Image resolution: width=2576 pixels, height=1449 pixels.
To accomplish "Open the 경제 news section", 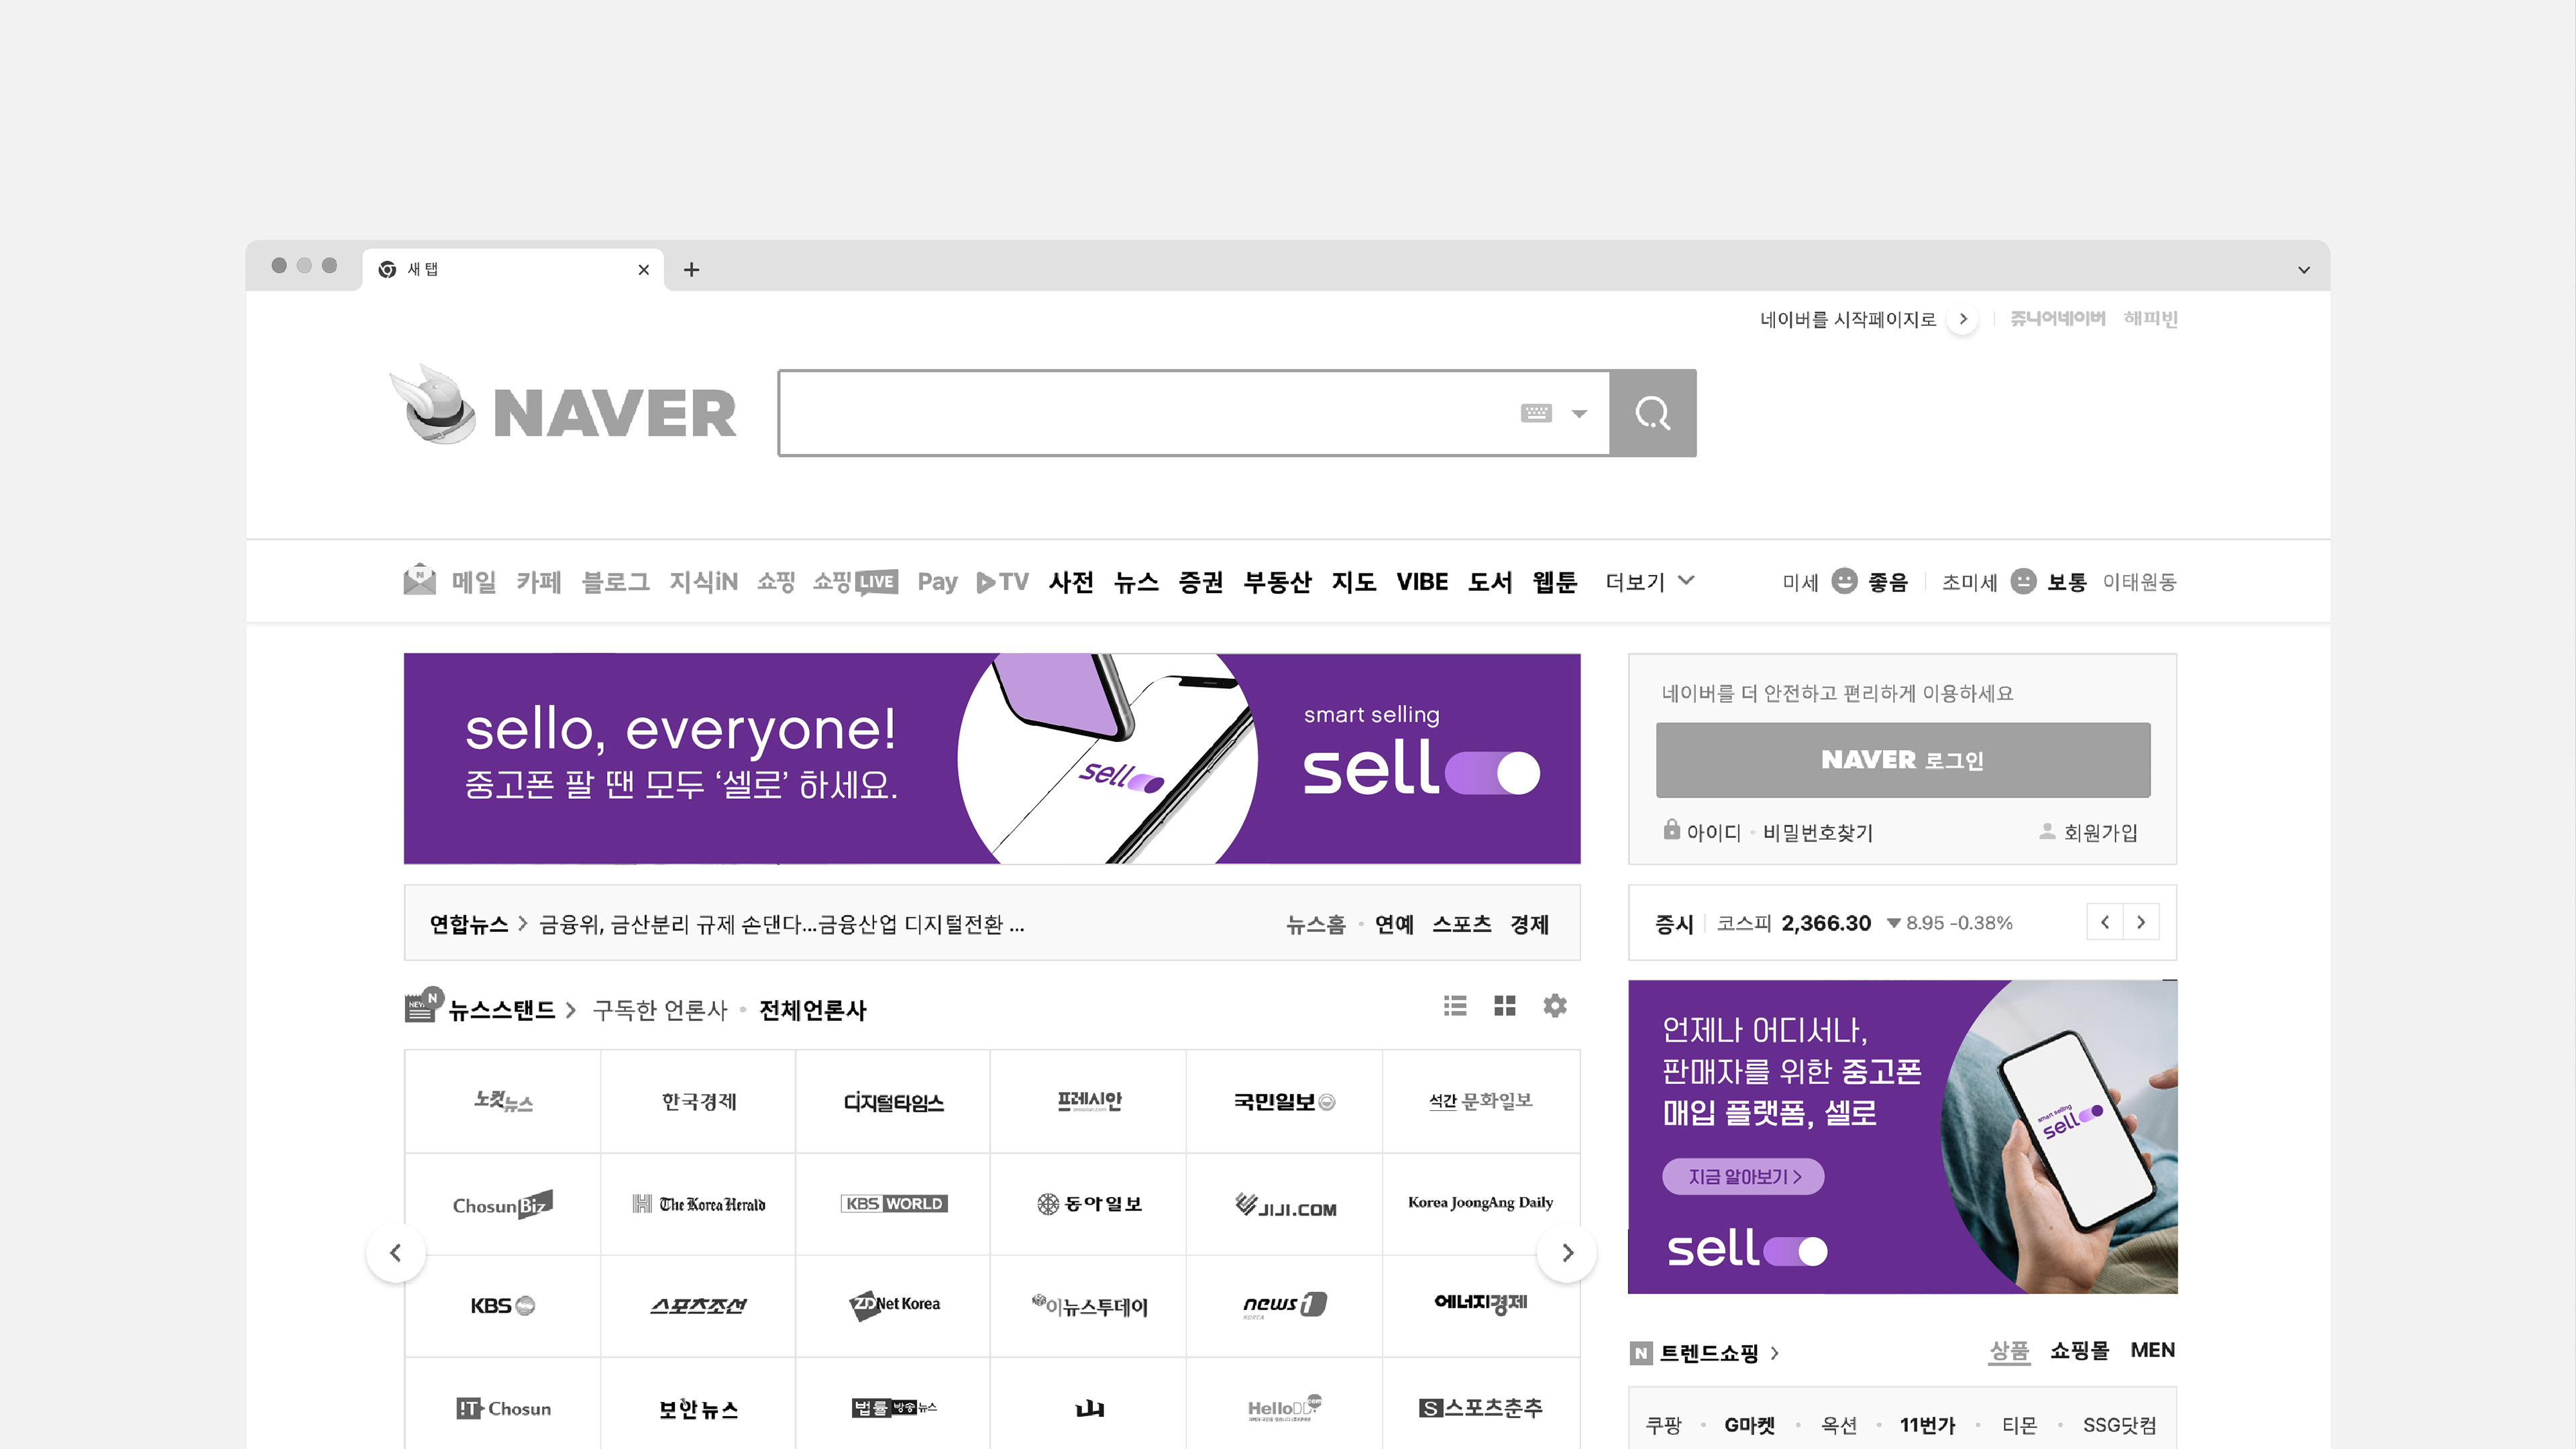I will click(1530, 924).
